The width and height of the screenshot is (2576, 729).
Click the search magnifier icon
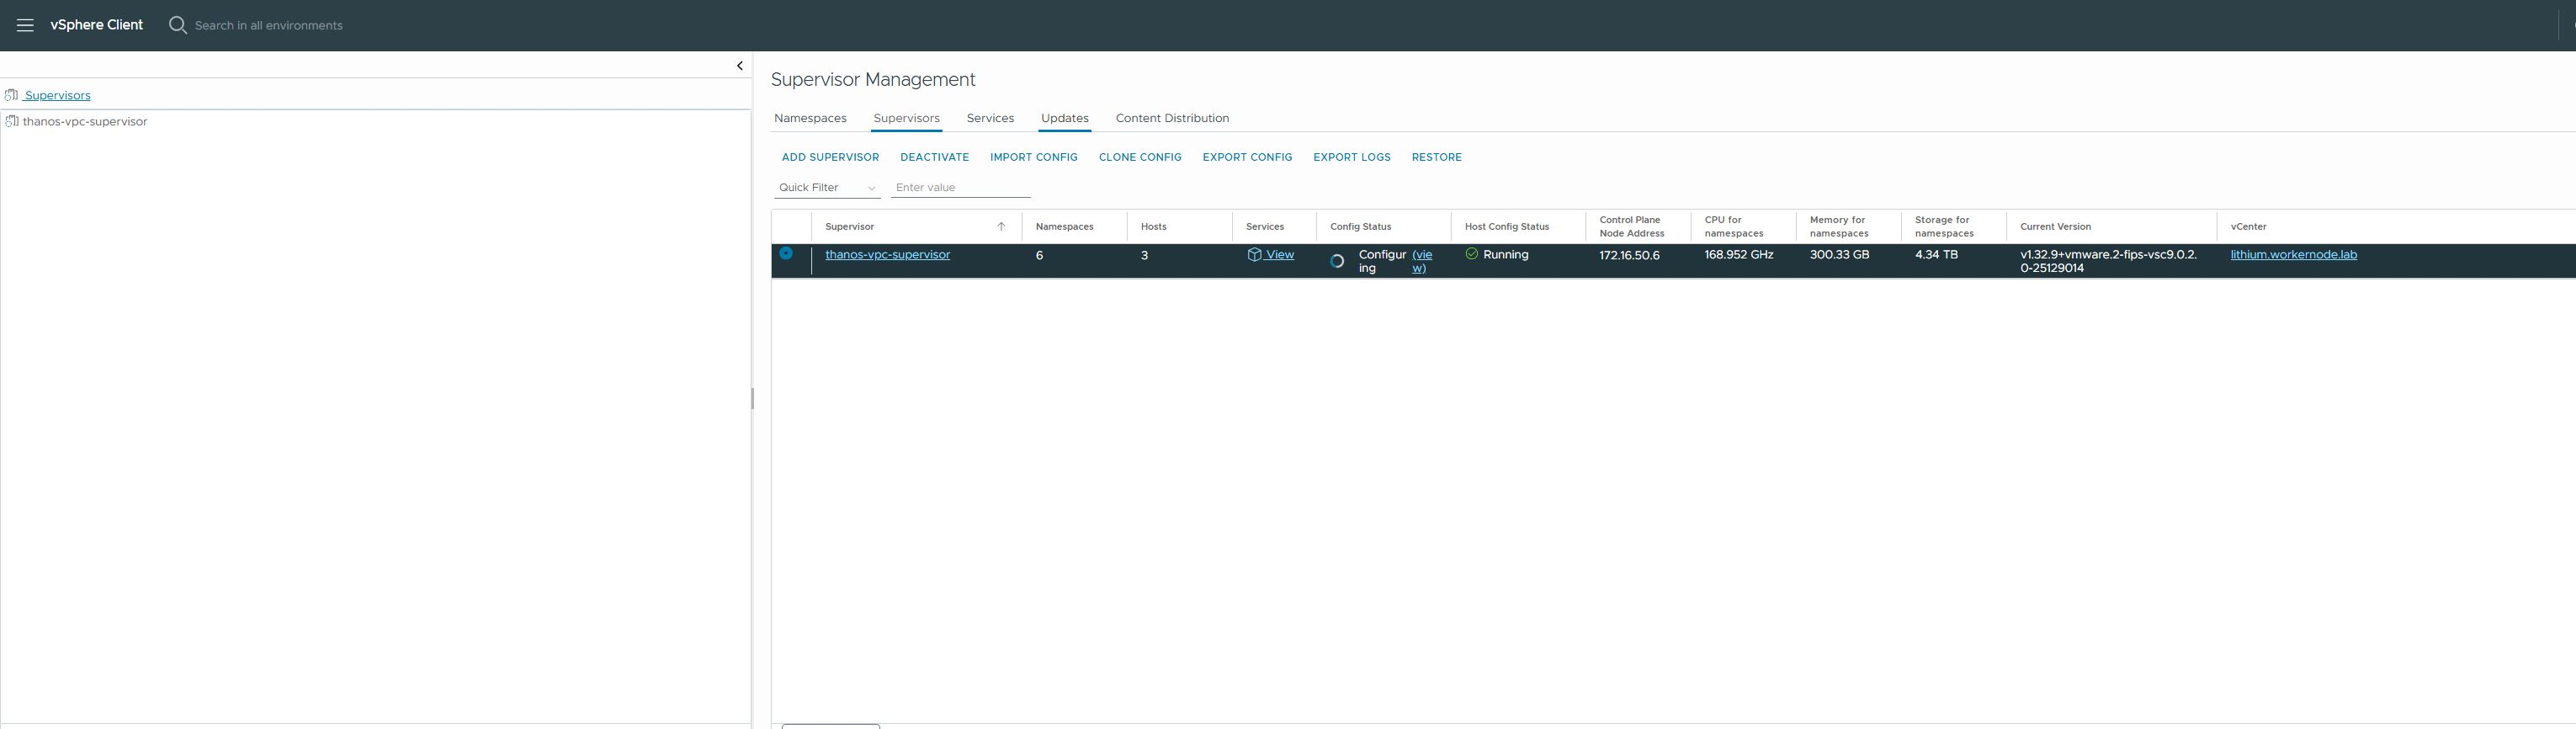(178, 25)
